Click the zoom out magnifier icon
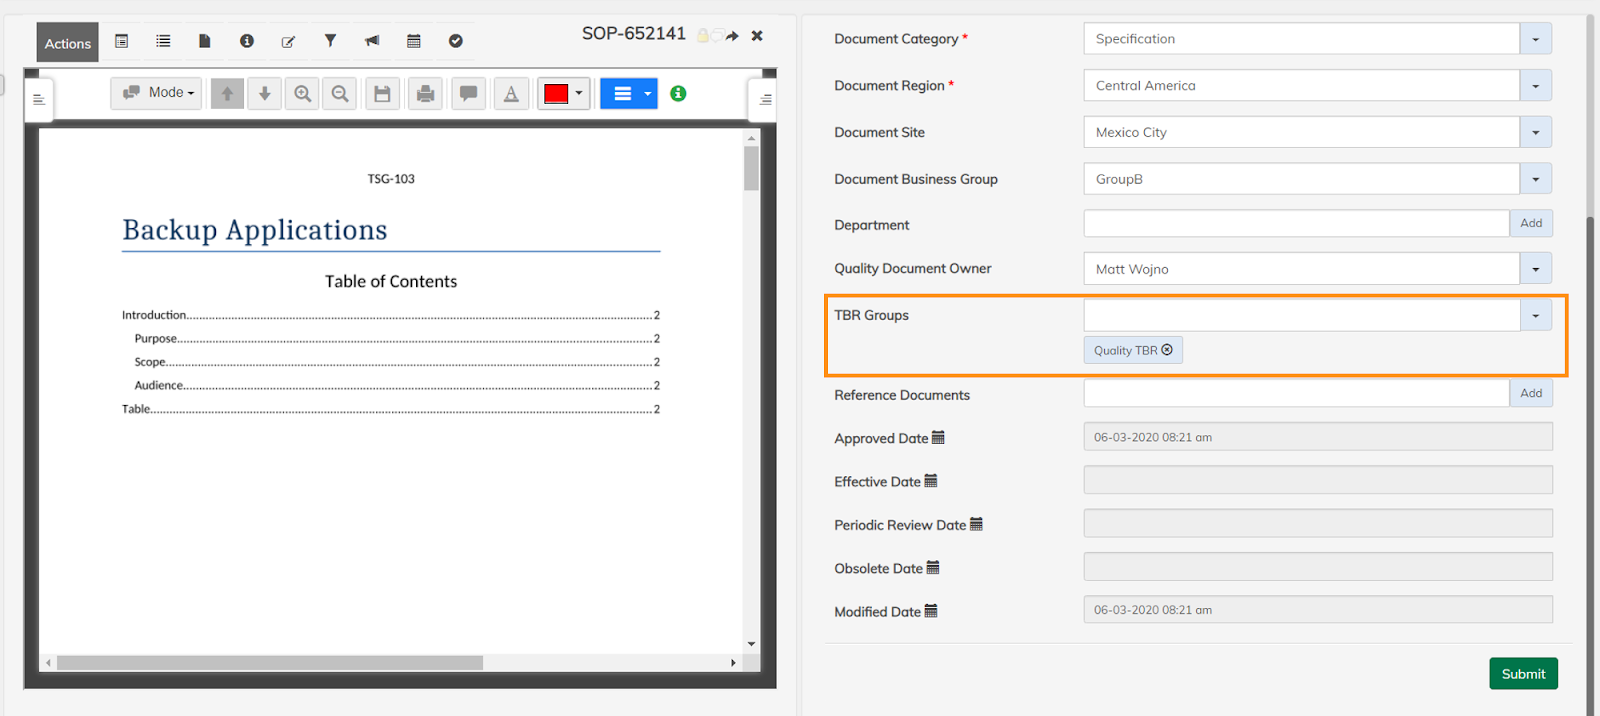 (x=340, y=94)
